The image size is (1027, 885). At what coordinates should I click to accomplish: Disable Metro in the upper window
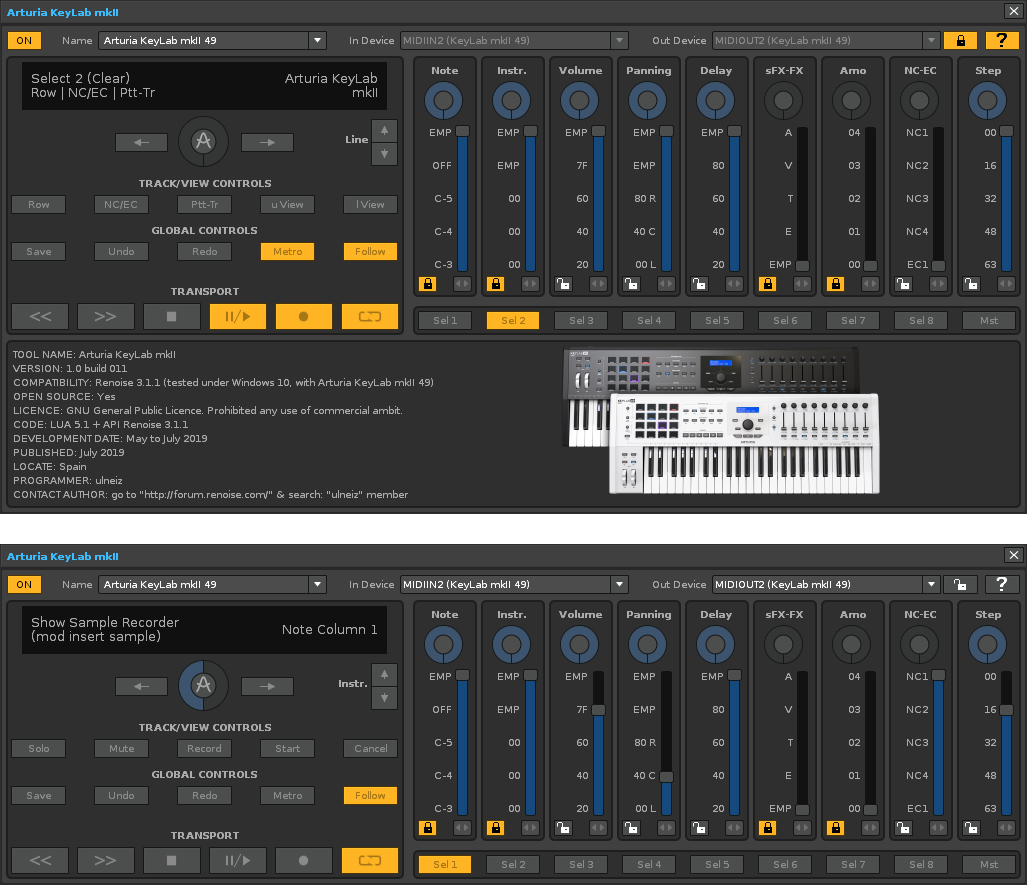(x=288, y=252)
